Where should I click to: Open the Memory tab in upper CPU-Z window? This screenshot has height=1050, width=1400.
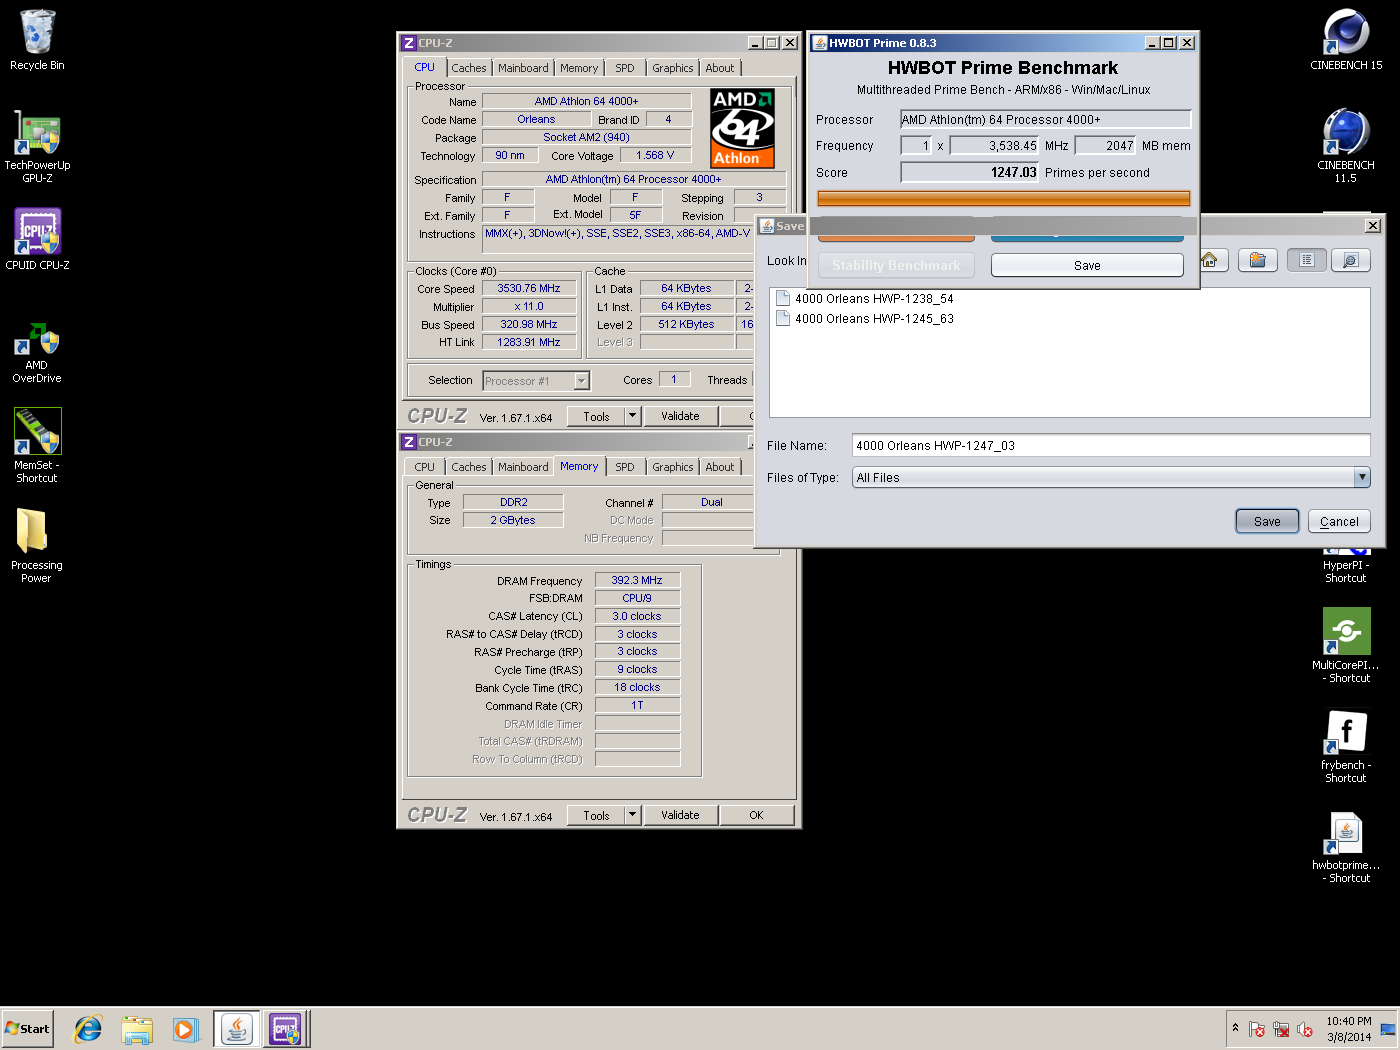click(579, 68)
